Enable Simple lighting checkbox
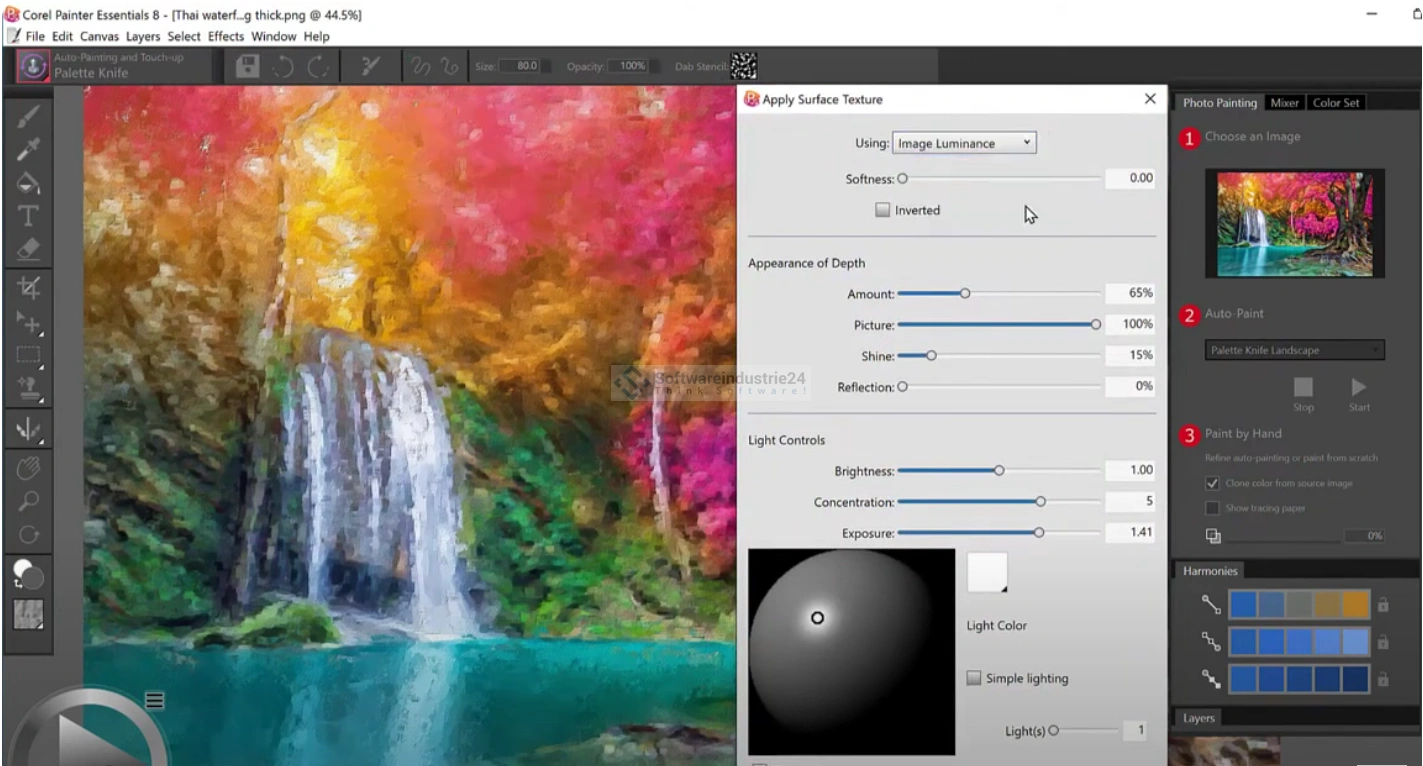 [x=974, y=678]
